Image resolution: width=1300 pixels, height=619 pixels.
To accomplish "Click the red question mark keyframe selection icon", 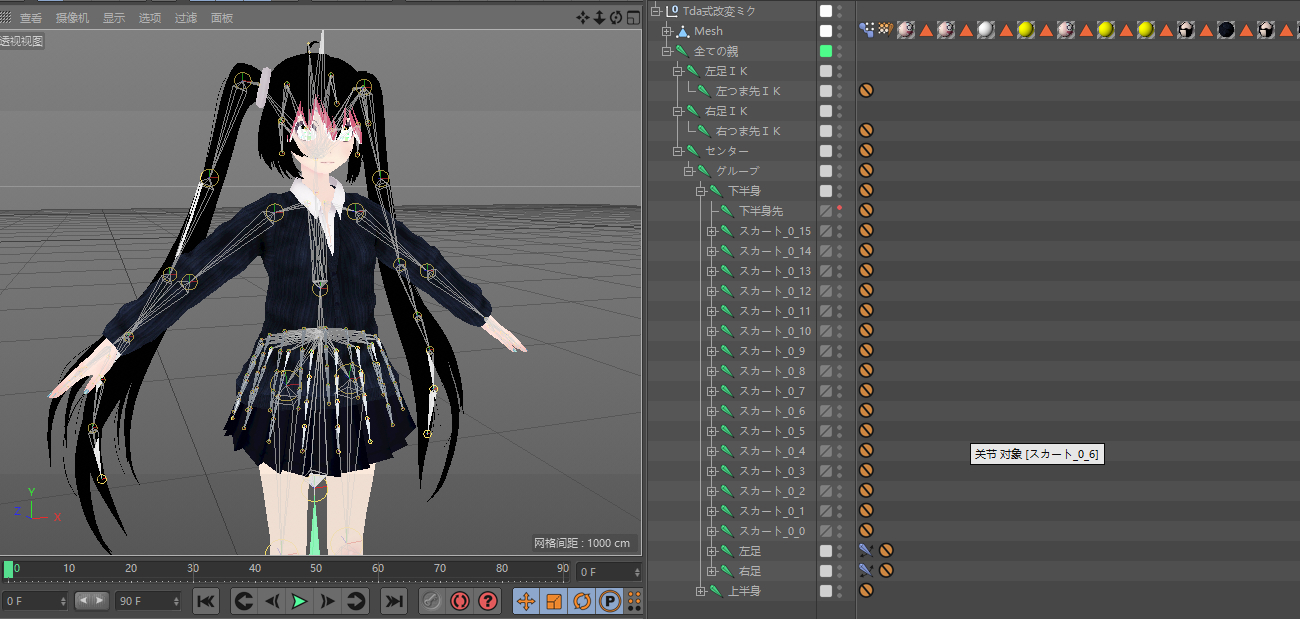I will click(x=487, y=601).
